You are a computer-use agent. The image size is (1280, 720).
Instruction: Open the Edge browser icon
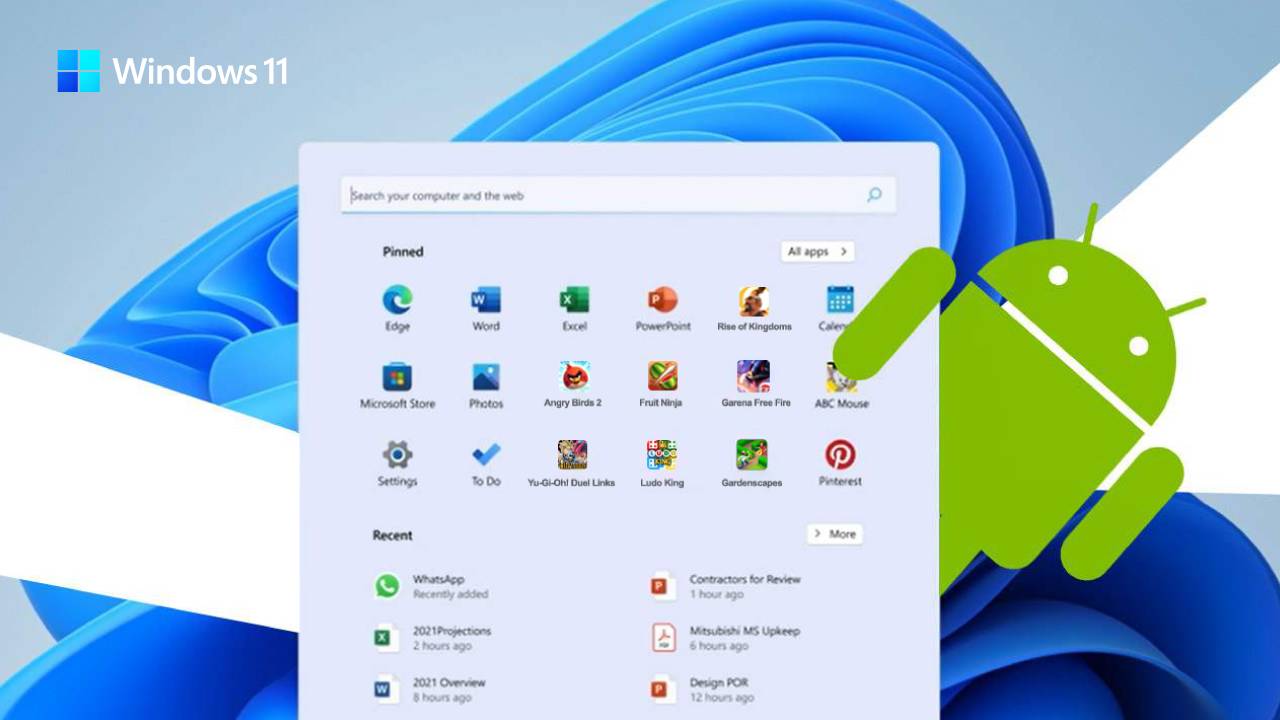click(x=397, y=300)
